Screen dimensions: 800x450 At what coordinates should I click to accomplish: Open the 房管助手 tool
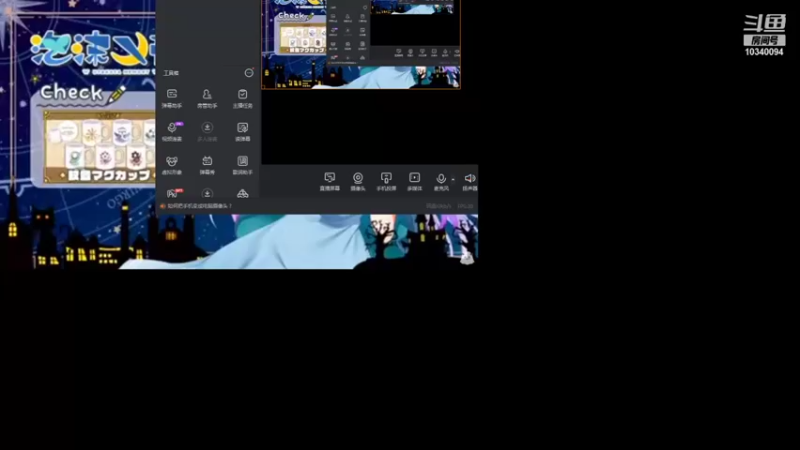tap(207, 98)
